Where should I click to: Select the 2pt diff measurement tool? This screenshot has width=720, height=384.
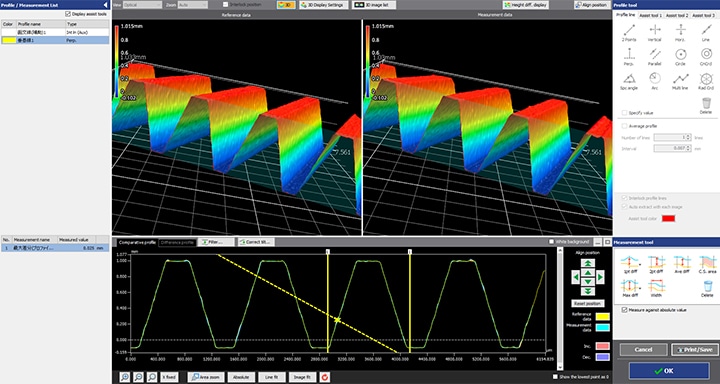(x=656, y=265)
